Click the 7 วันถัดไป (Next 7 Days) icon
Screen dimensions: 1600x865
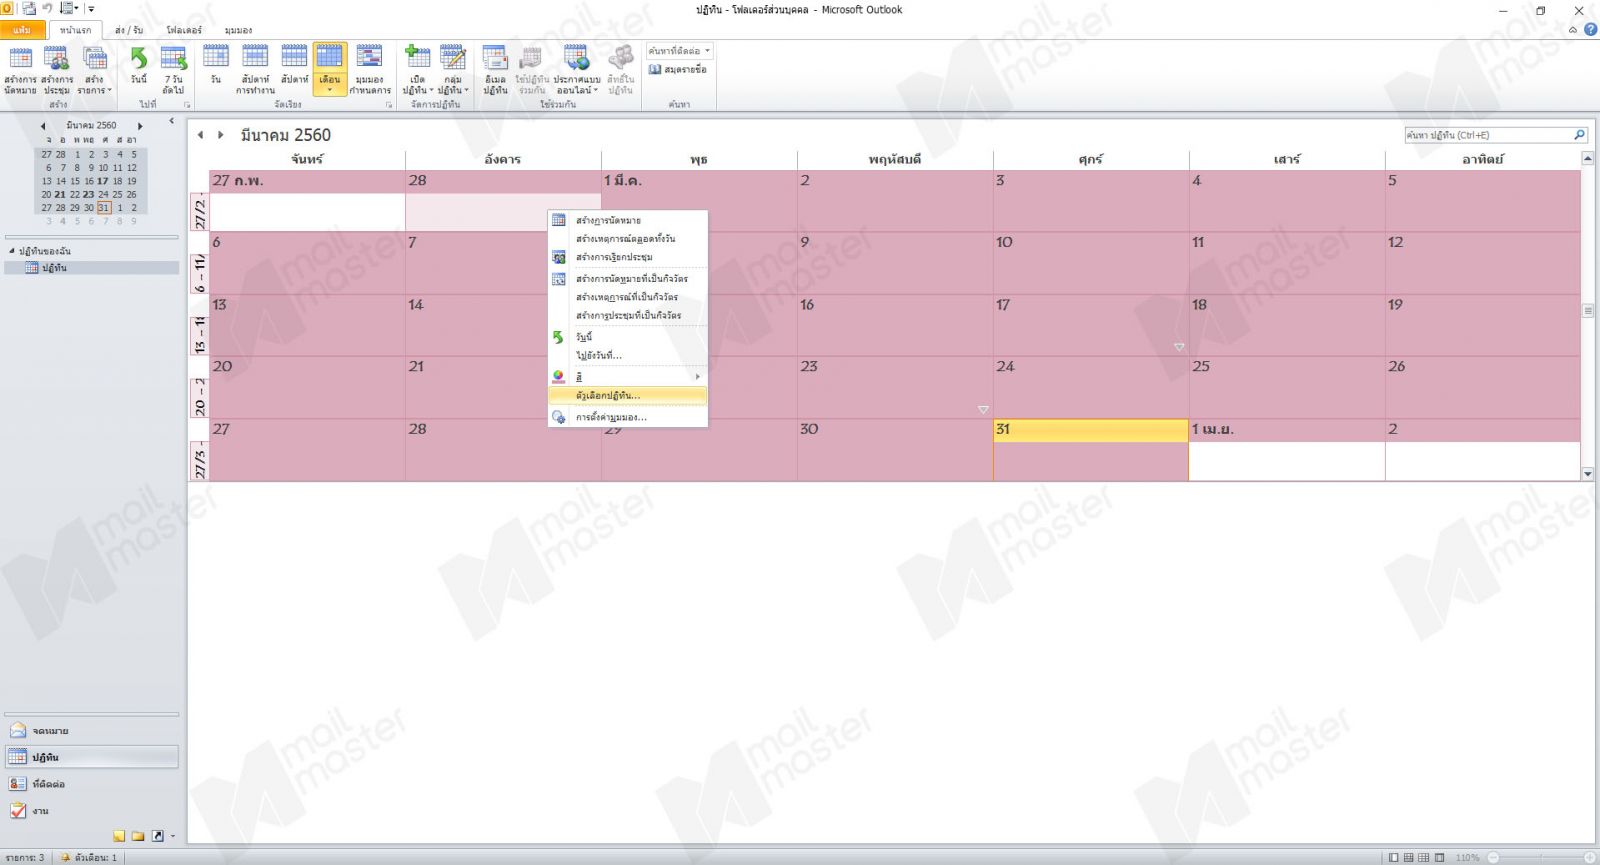[x=173, y=70]
